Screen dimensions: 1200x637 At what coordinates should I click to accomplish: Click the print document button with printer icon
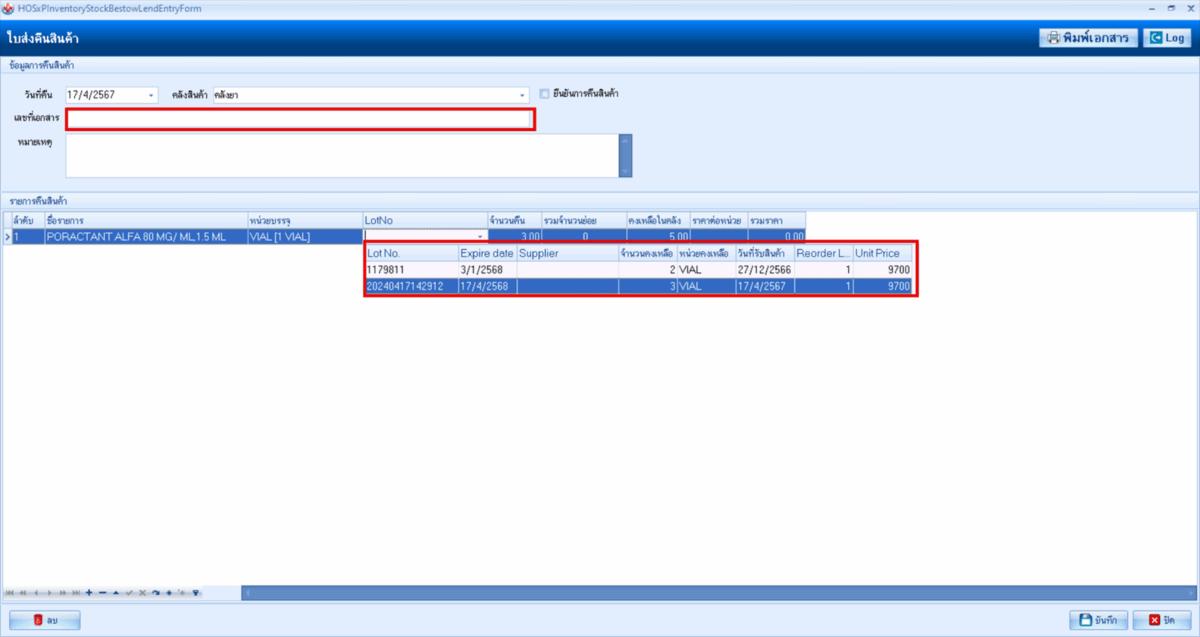click(1087, 38)
